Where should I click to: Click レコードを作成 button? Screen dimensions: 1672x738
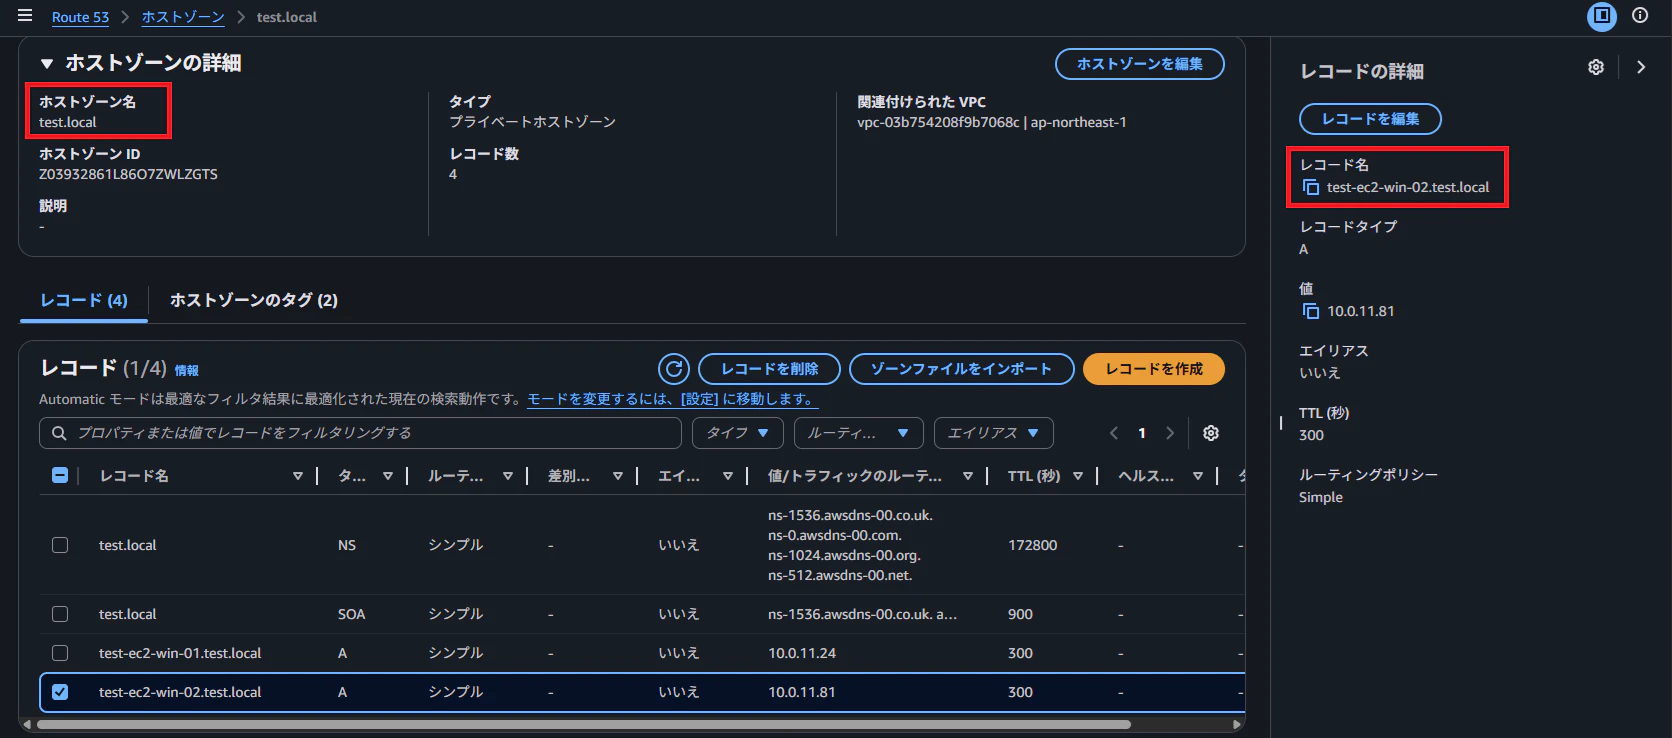click(1154, 369)
